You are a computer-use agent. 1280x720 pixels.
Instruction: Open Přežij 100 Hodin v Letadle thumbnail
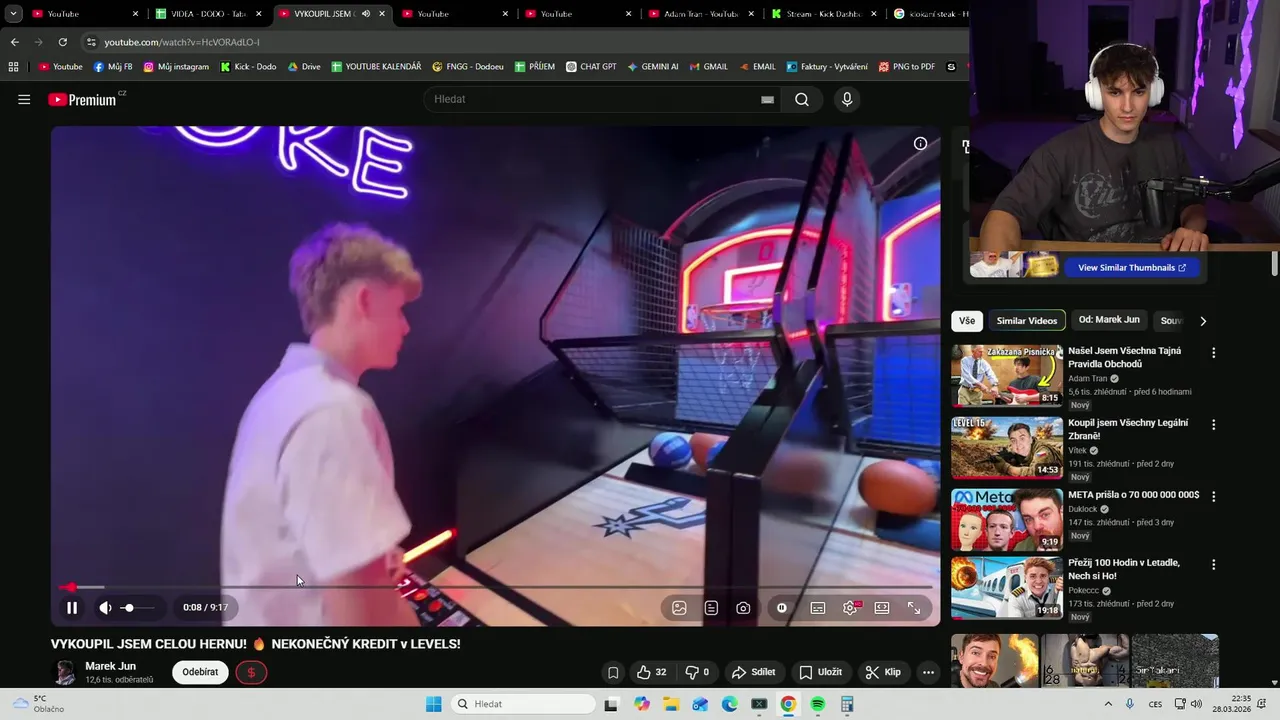click(1007, 588)
